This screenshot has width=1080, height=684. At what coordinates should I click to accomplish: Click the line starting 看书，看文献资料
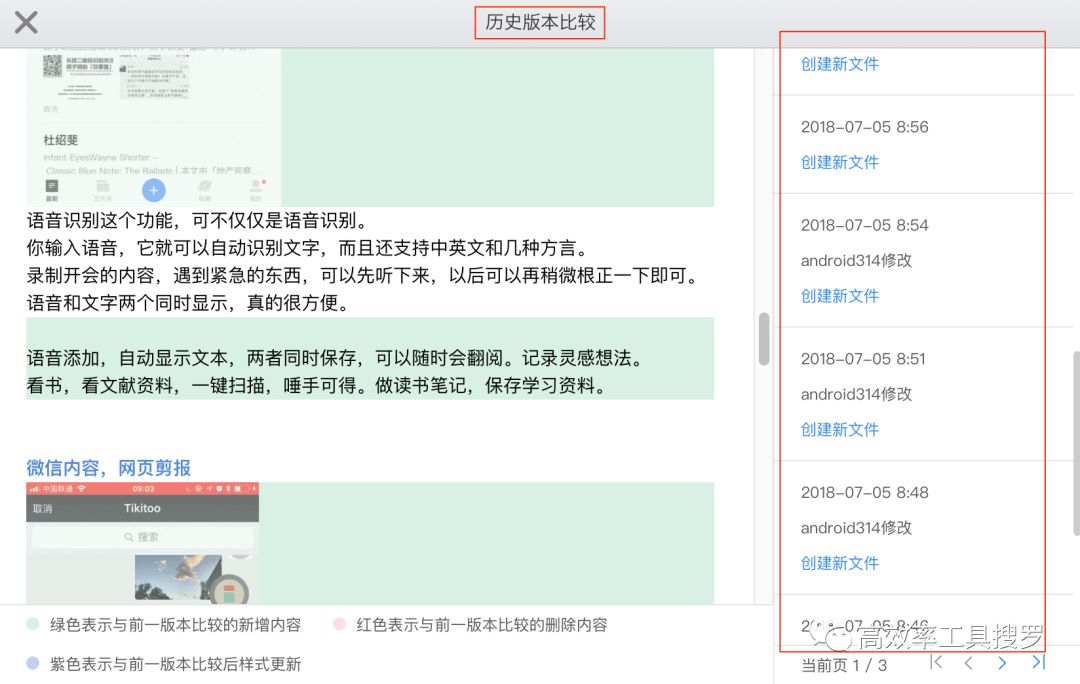coord(319,386)
